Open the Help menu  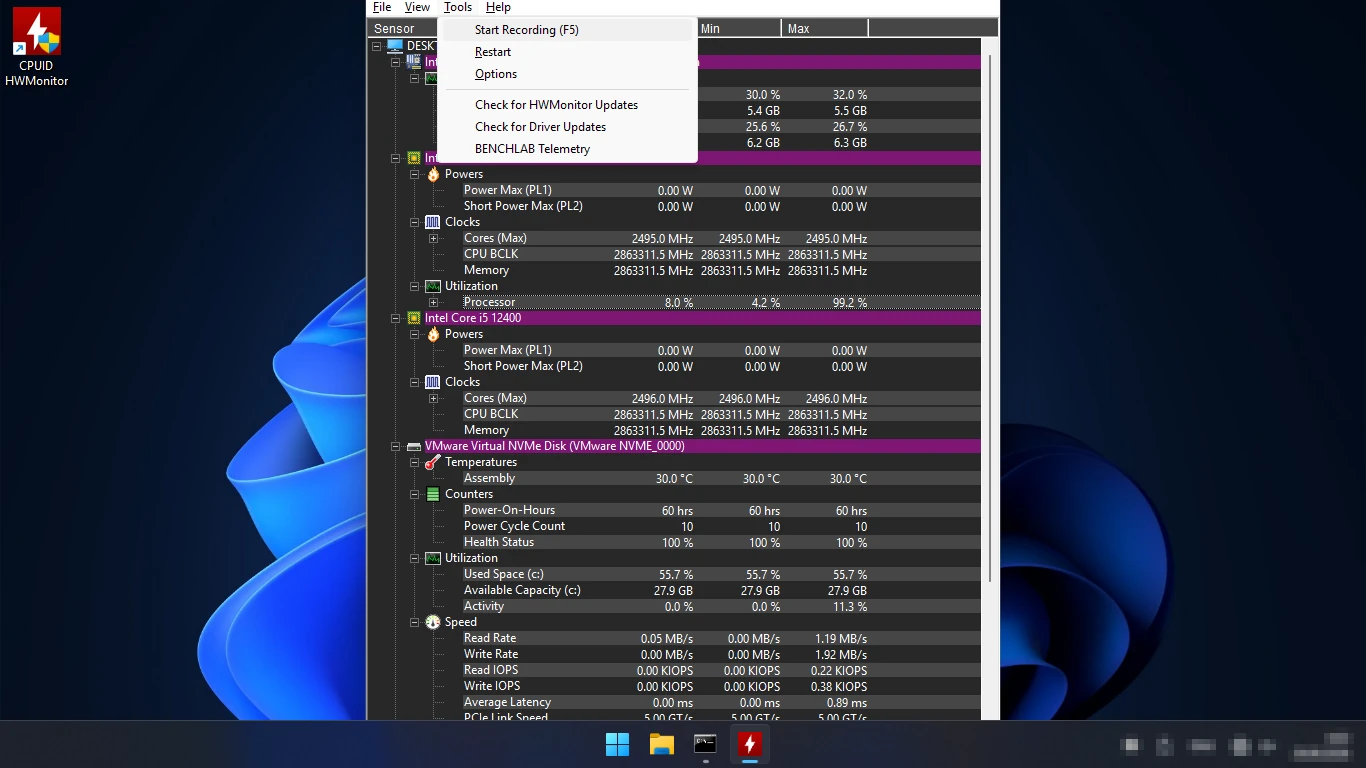[498, 8]
